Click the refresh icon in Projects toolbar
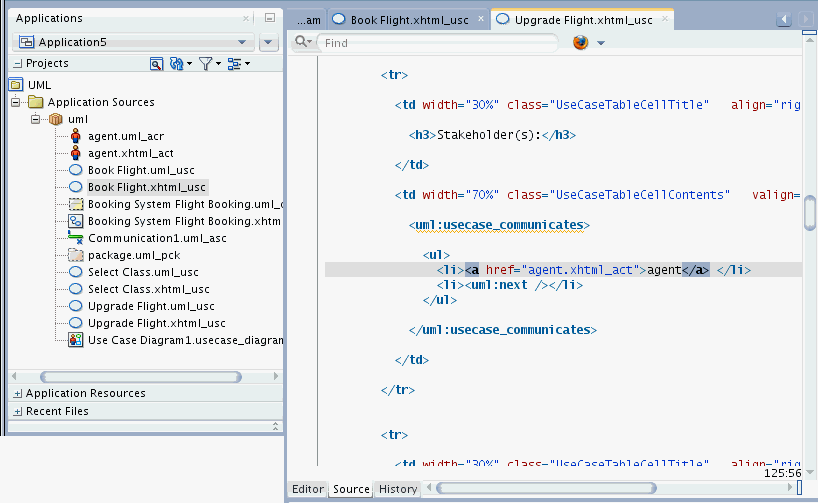The height and width of the screenshot is (503, 818). [177, 63]
